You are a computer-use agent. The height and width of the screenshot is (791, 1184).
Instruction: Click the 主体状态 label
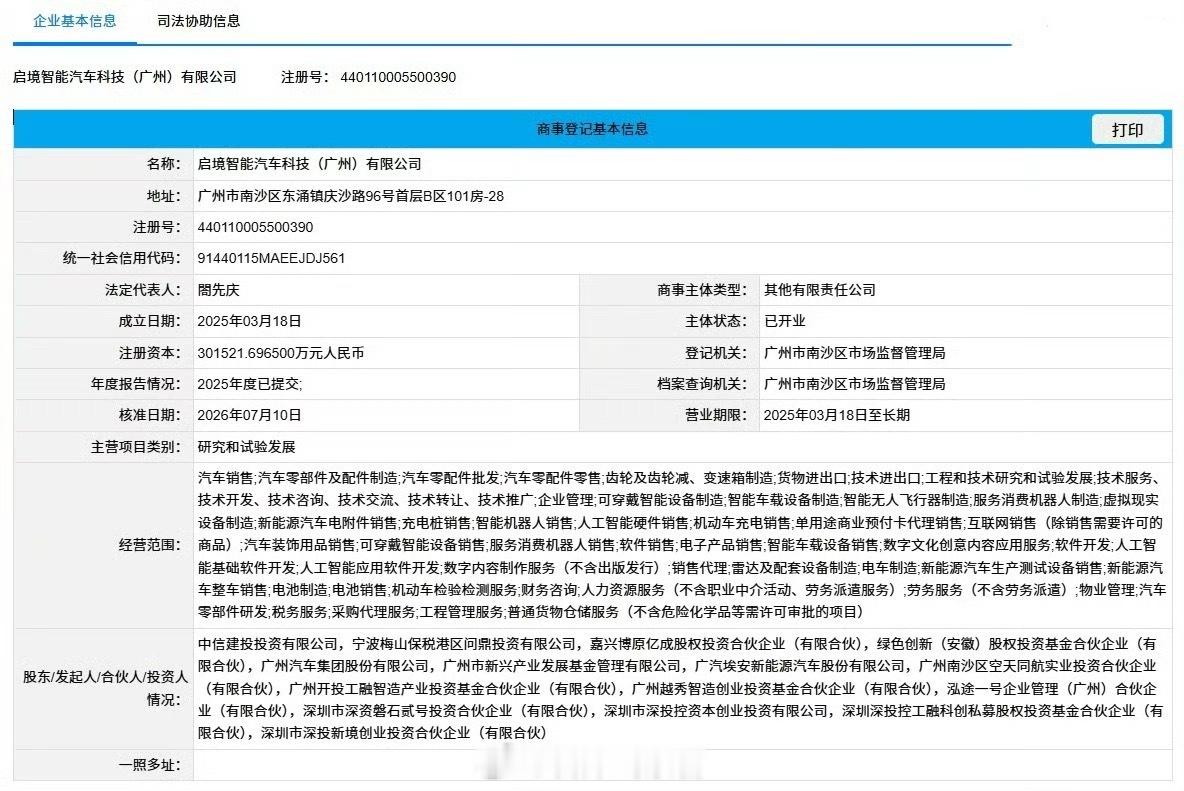tap(716, 321)
